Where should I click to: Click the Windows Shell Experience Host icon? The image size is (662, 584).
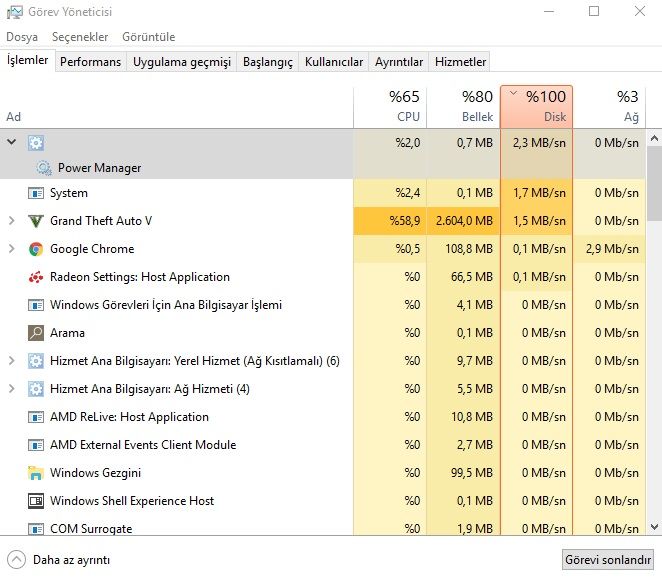coord(36,501)
